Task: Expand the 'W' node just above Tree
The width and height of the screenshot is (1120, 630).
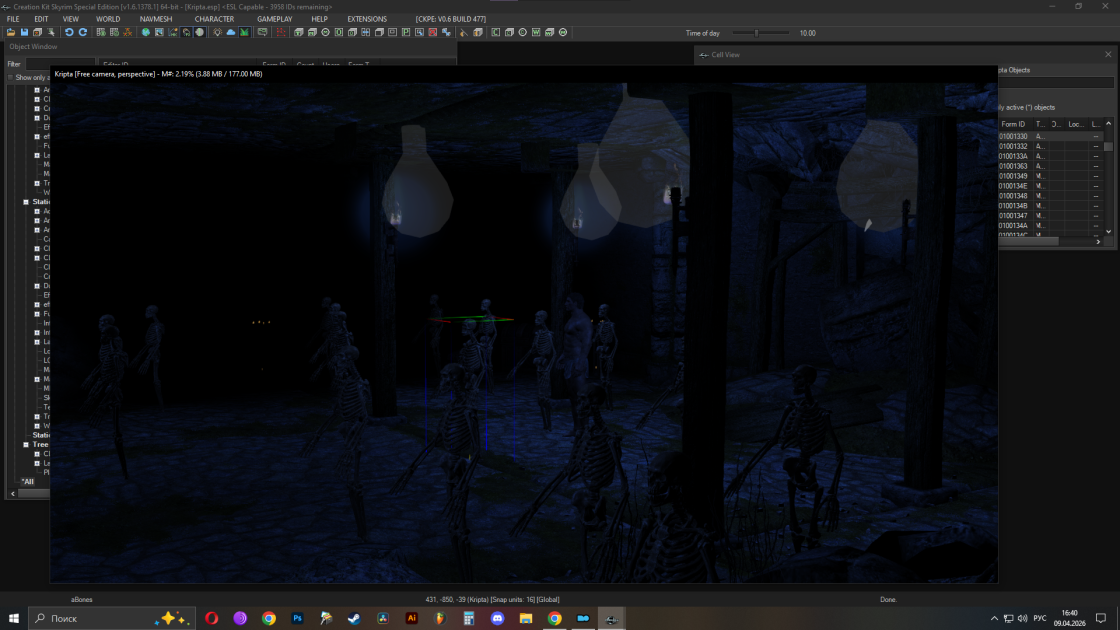Action: coord(37,426)
